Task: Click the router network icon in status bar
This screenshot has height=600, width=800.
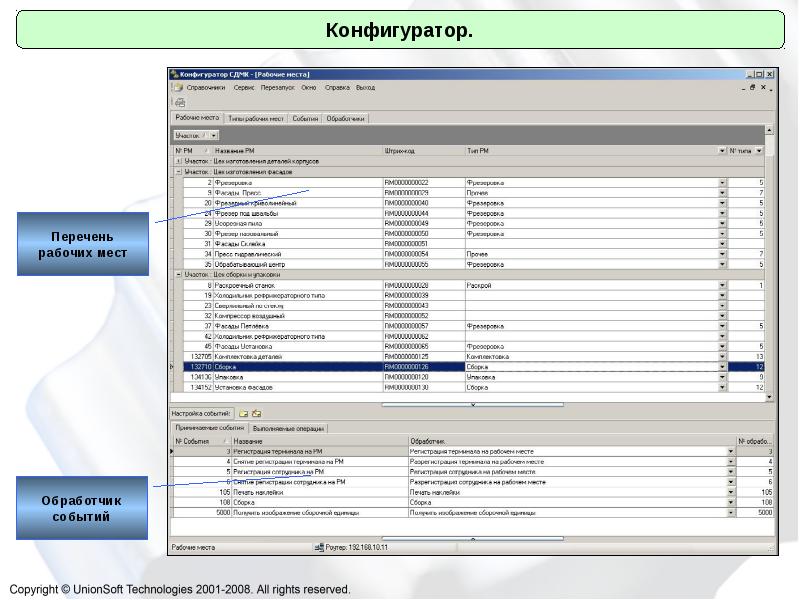Action: point(319,547)
